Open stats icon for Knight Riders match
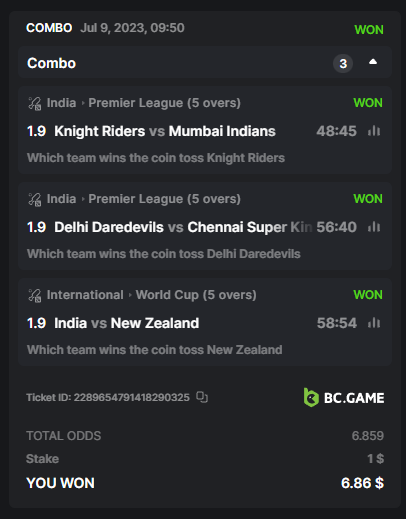Viewport: 406px width, 519px height. coord(374,131)
